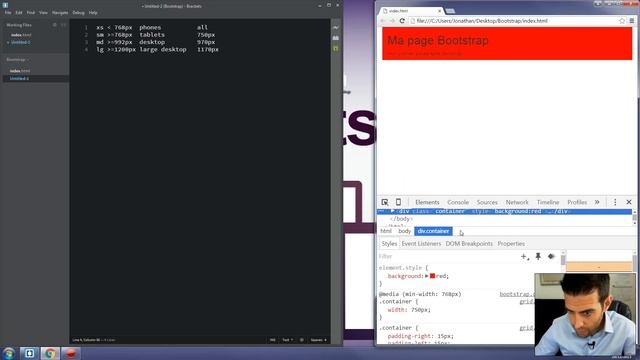This screenshot has width=640, height=360.
Task: Click the Chrome address bar URL
Action: click(482, 21)
